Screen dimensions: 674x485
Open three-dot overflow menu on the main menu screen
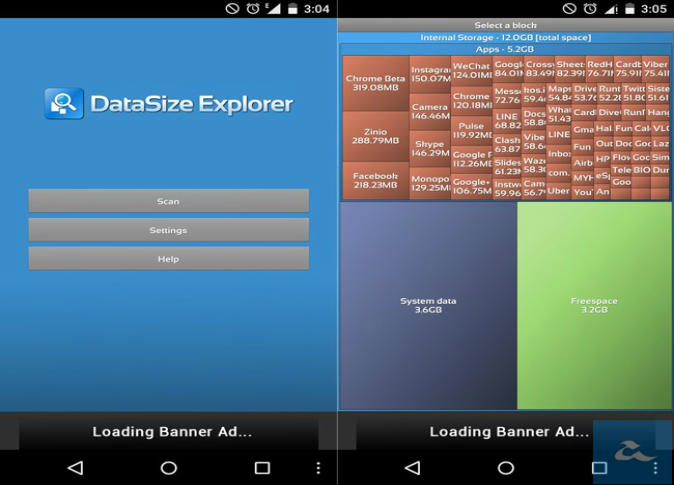[x=319, y=467]
